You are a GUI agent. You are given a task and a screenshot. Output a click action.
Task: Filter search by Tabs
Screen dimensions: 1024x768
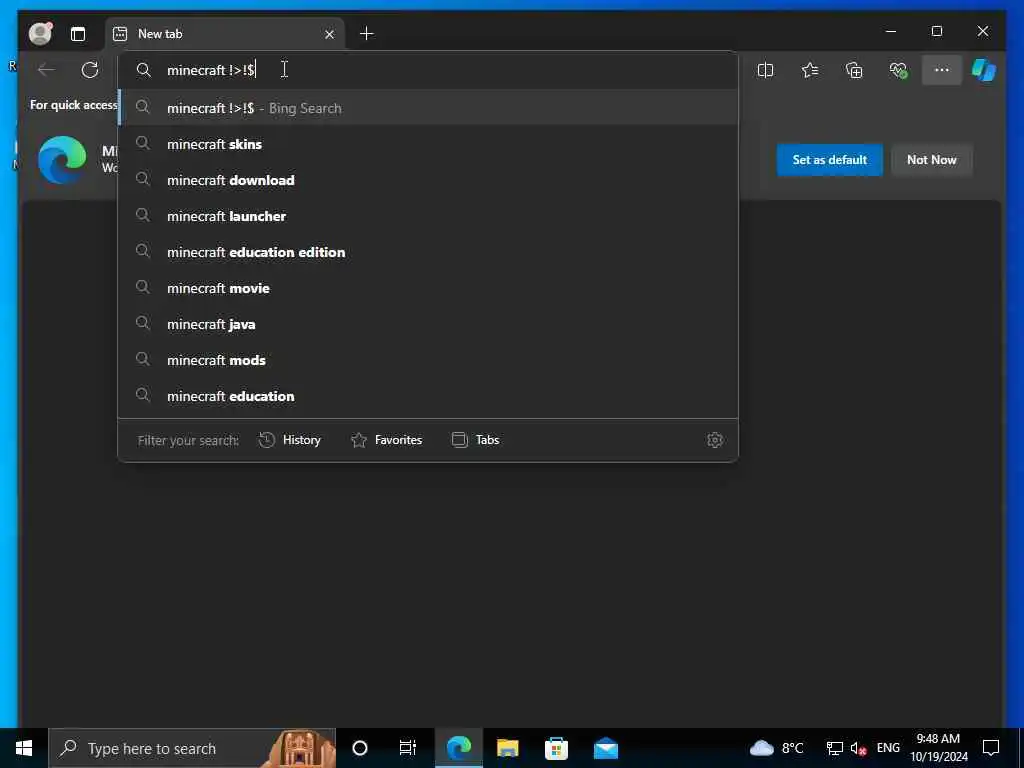click(475, 440)
